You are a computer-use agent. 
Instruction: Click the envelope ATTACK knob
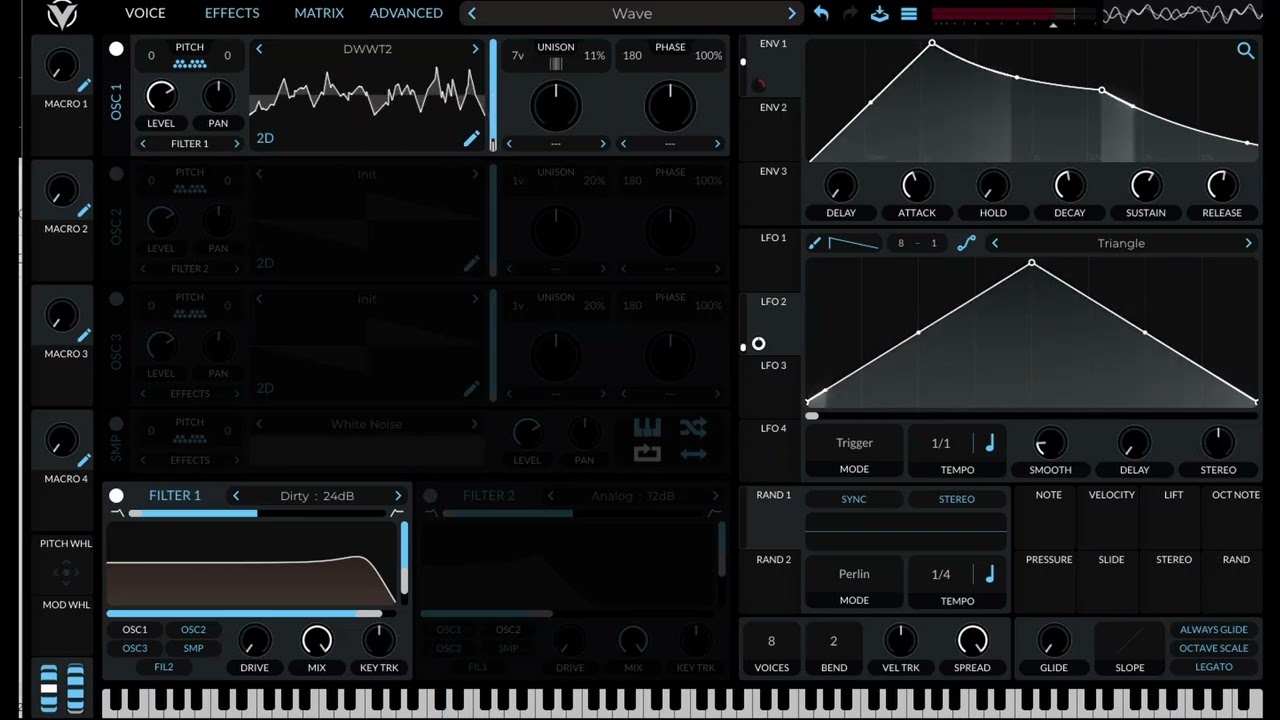click(x=917, y=186)
